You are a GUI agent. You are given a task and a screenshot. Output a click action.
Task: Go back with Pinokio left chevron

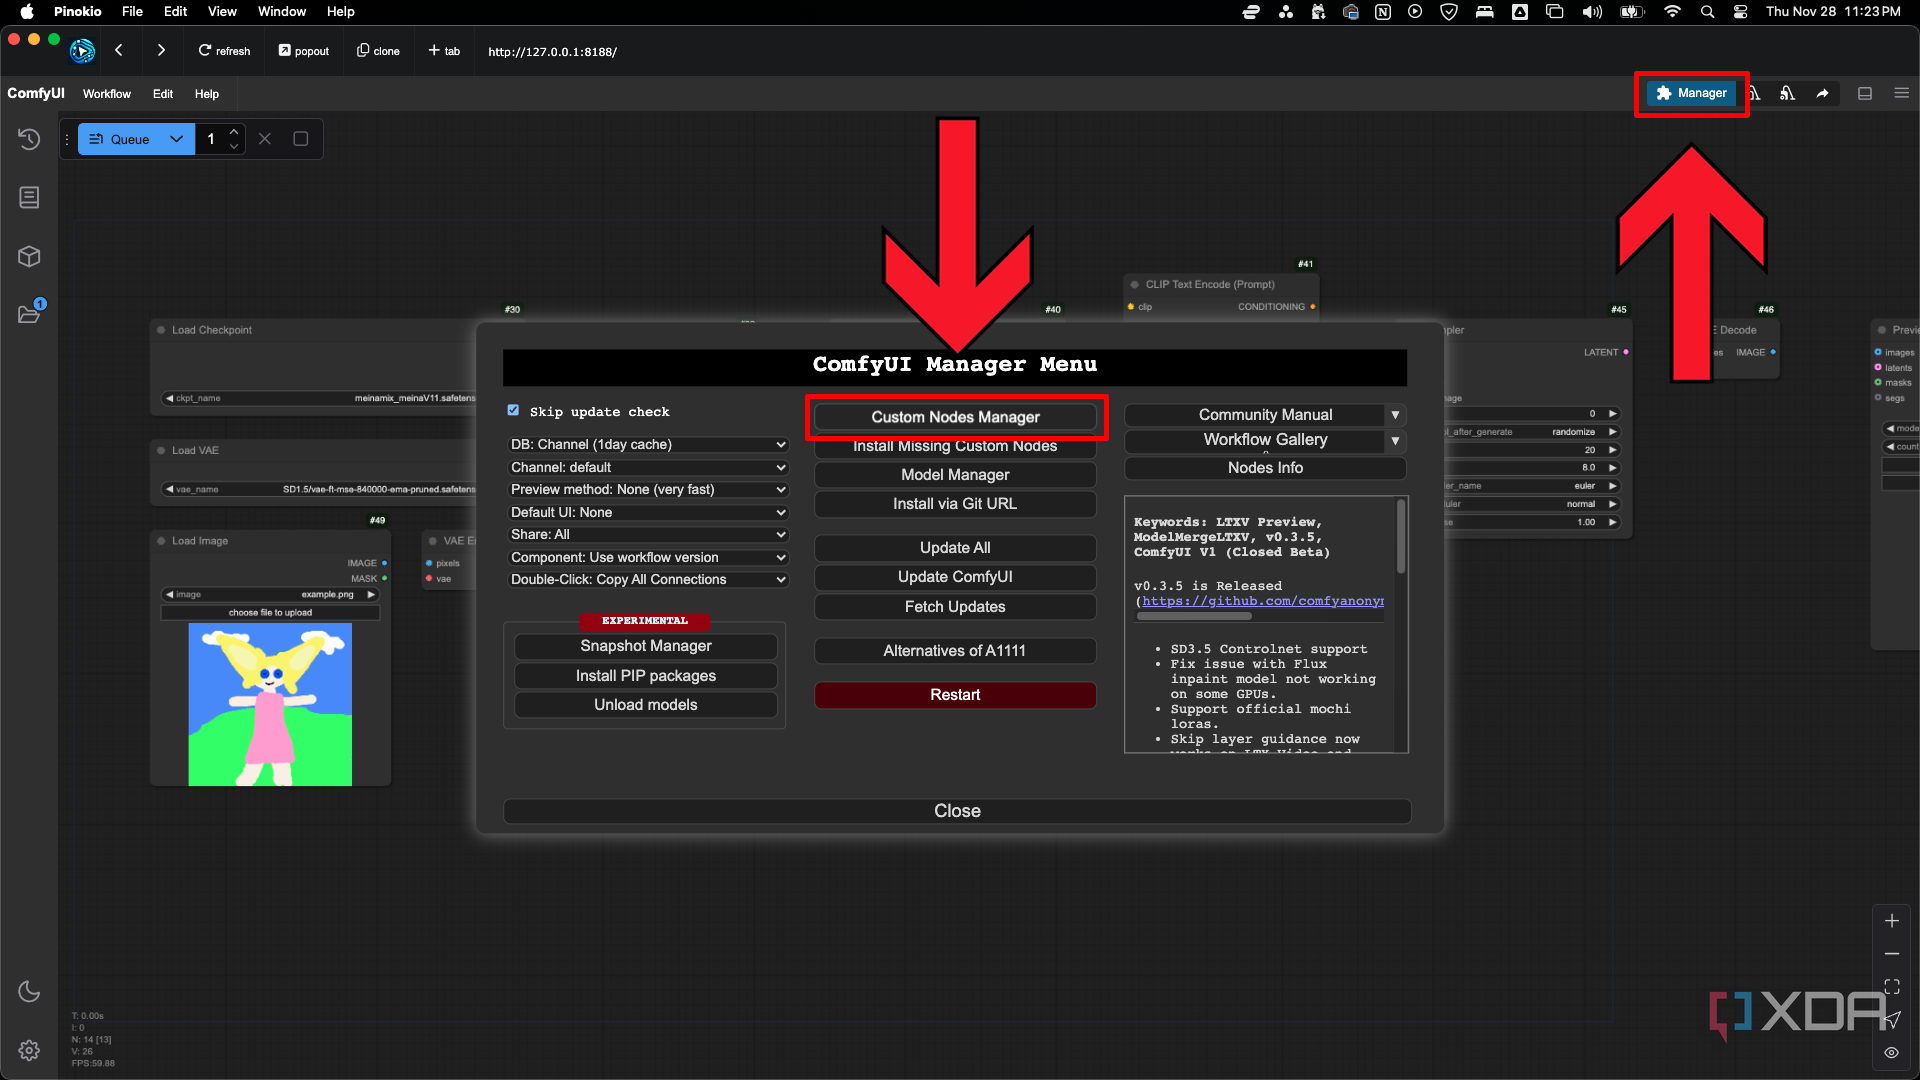coord(119,50)
